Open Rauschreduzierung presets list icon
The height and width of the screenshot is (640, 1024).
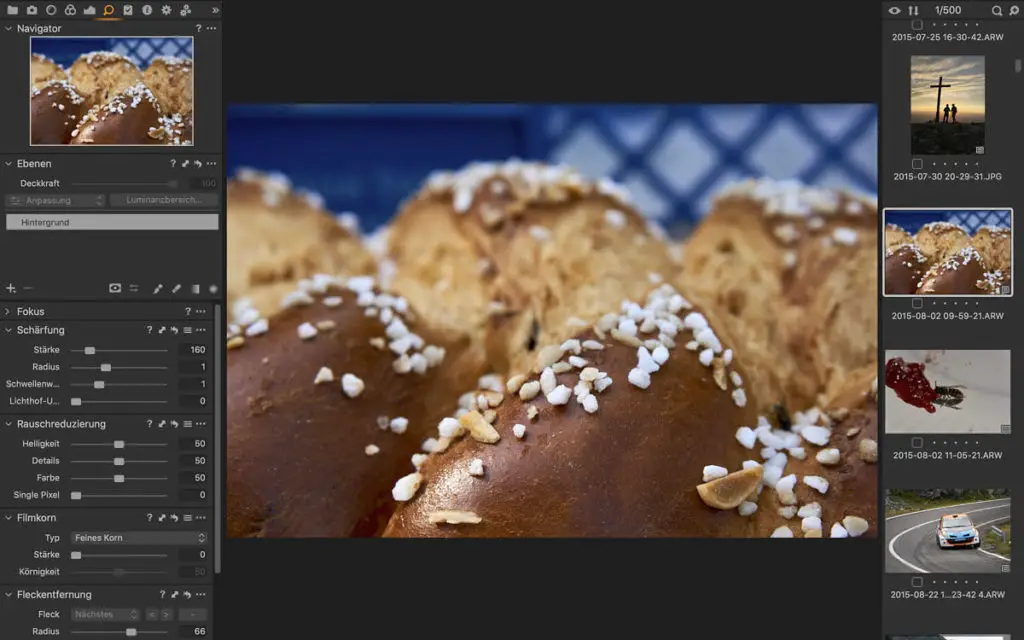tap(187, 424)
